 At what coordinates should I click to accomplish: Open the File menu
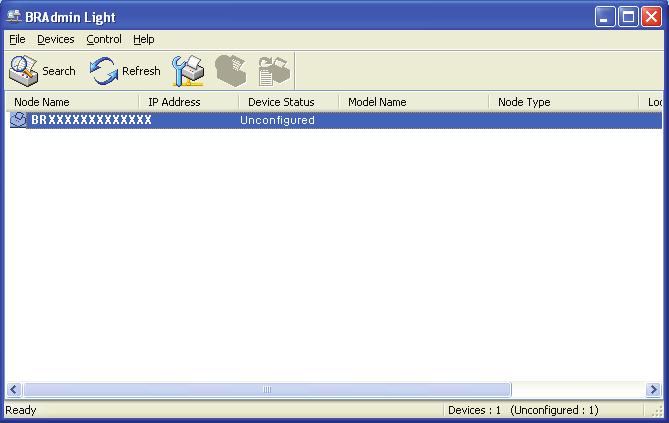17,39
